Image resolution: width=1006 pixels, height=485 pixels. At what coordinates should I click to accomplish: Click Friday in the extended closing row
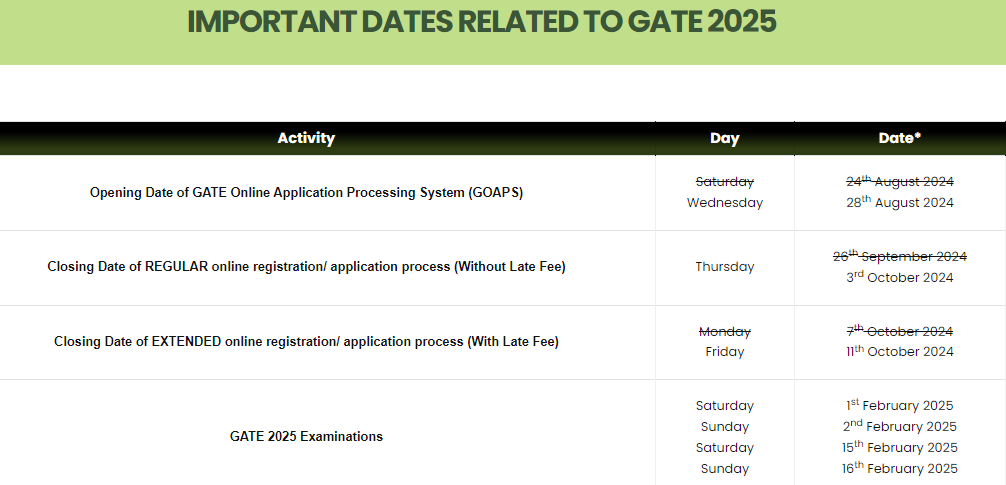pyautogui.click(x=724, y=352)
